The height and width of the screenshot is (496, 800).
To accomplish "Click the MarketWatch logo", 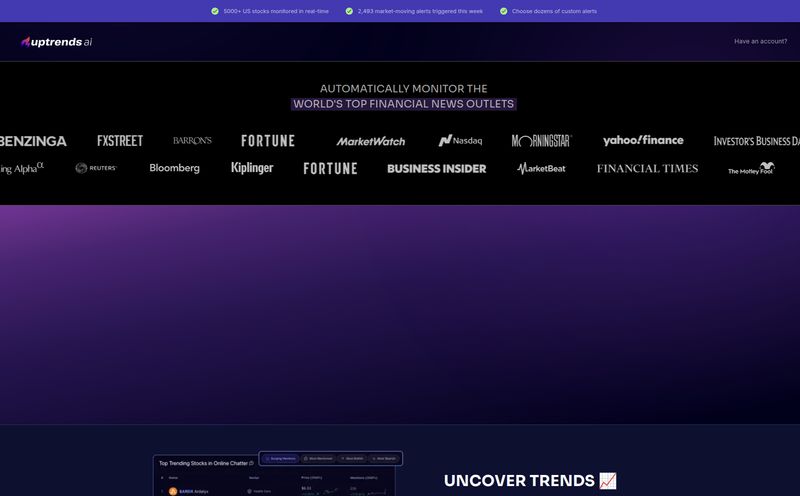I will 370,141.
